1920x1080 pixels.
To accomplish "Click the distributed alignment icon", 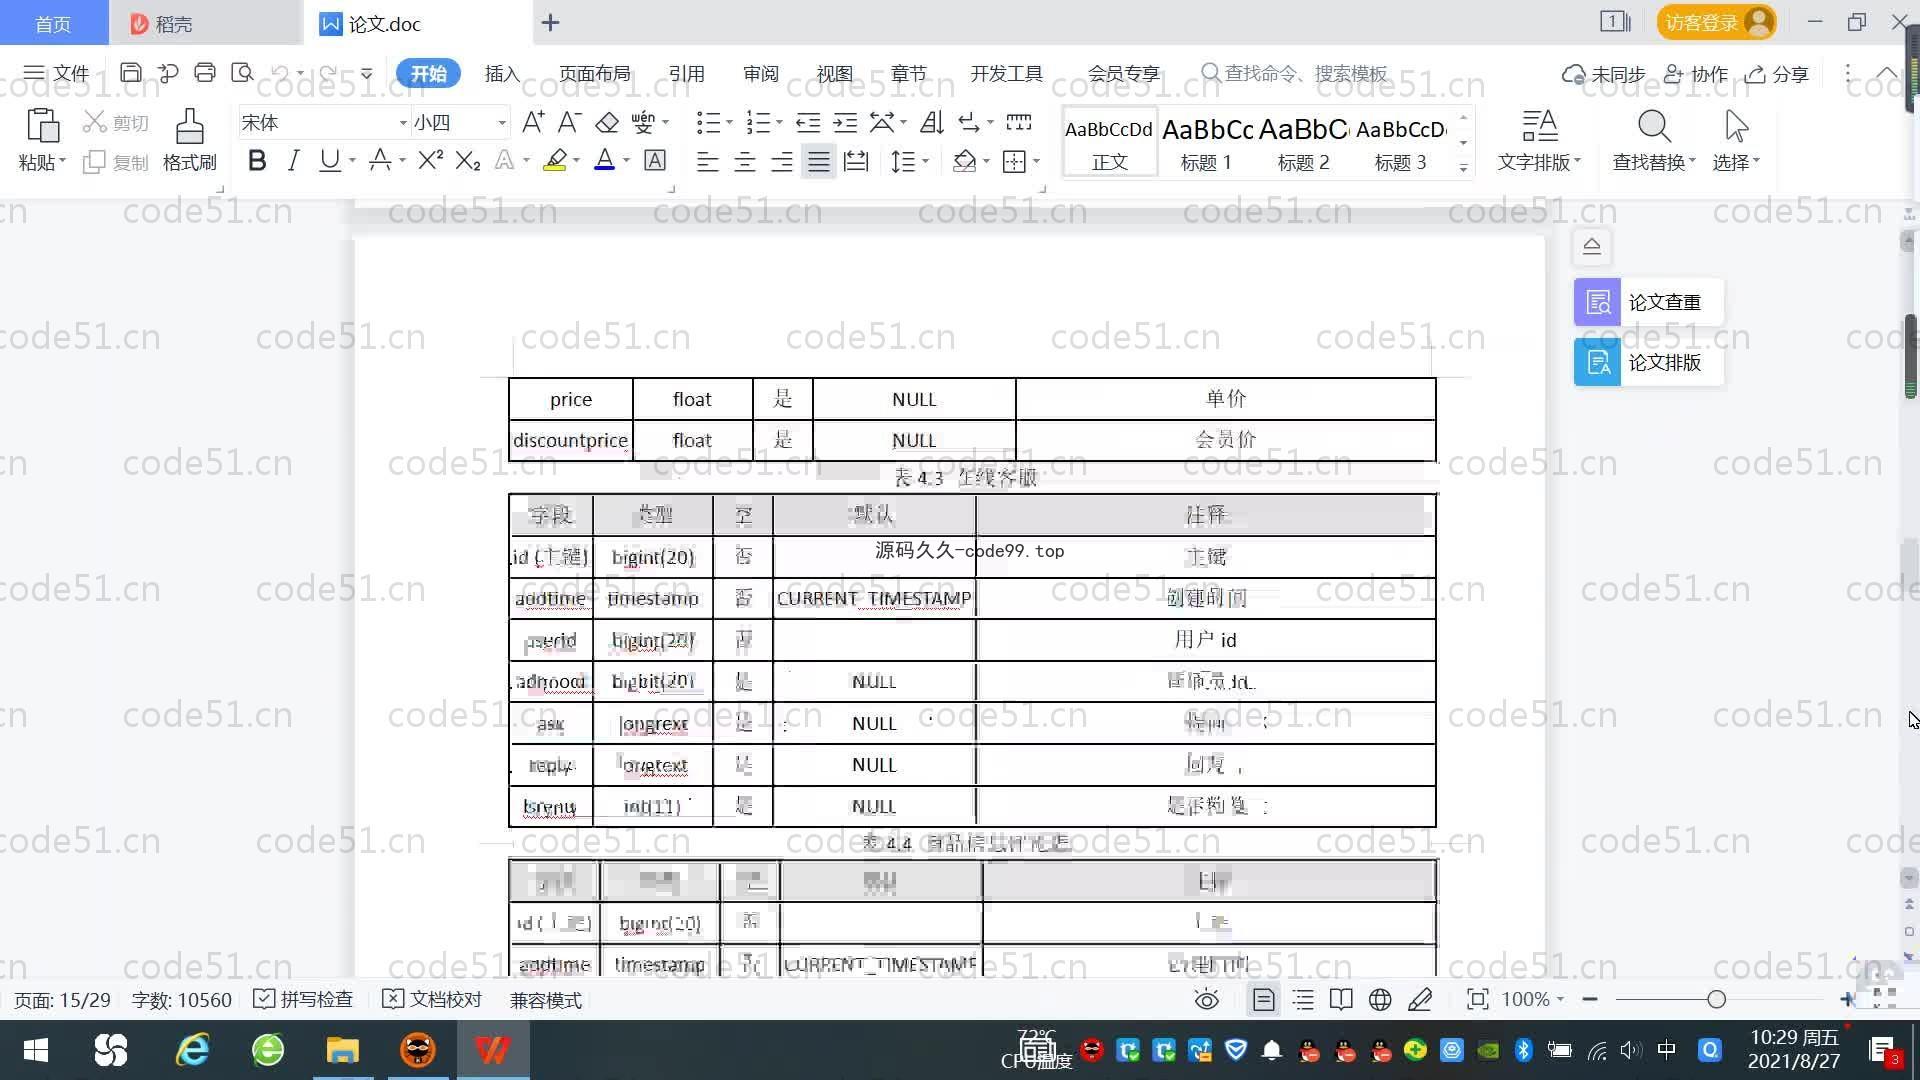I will click(x=856, y=161).
